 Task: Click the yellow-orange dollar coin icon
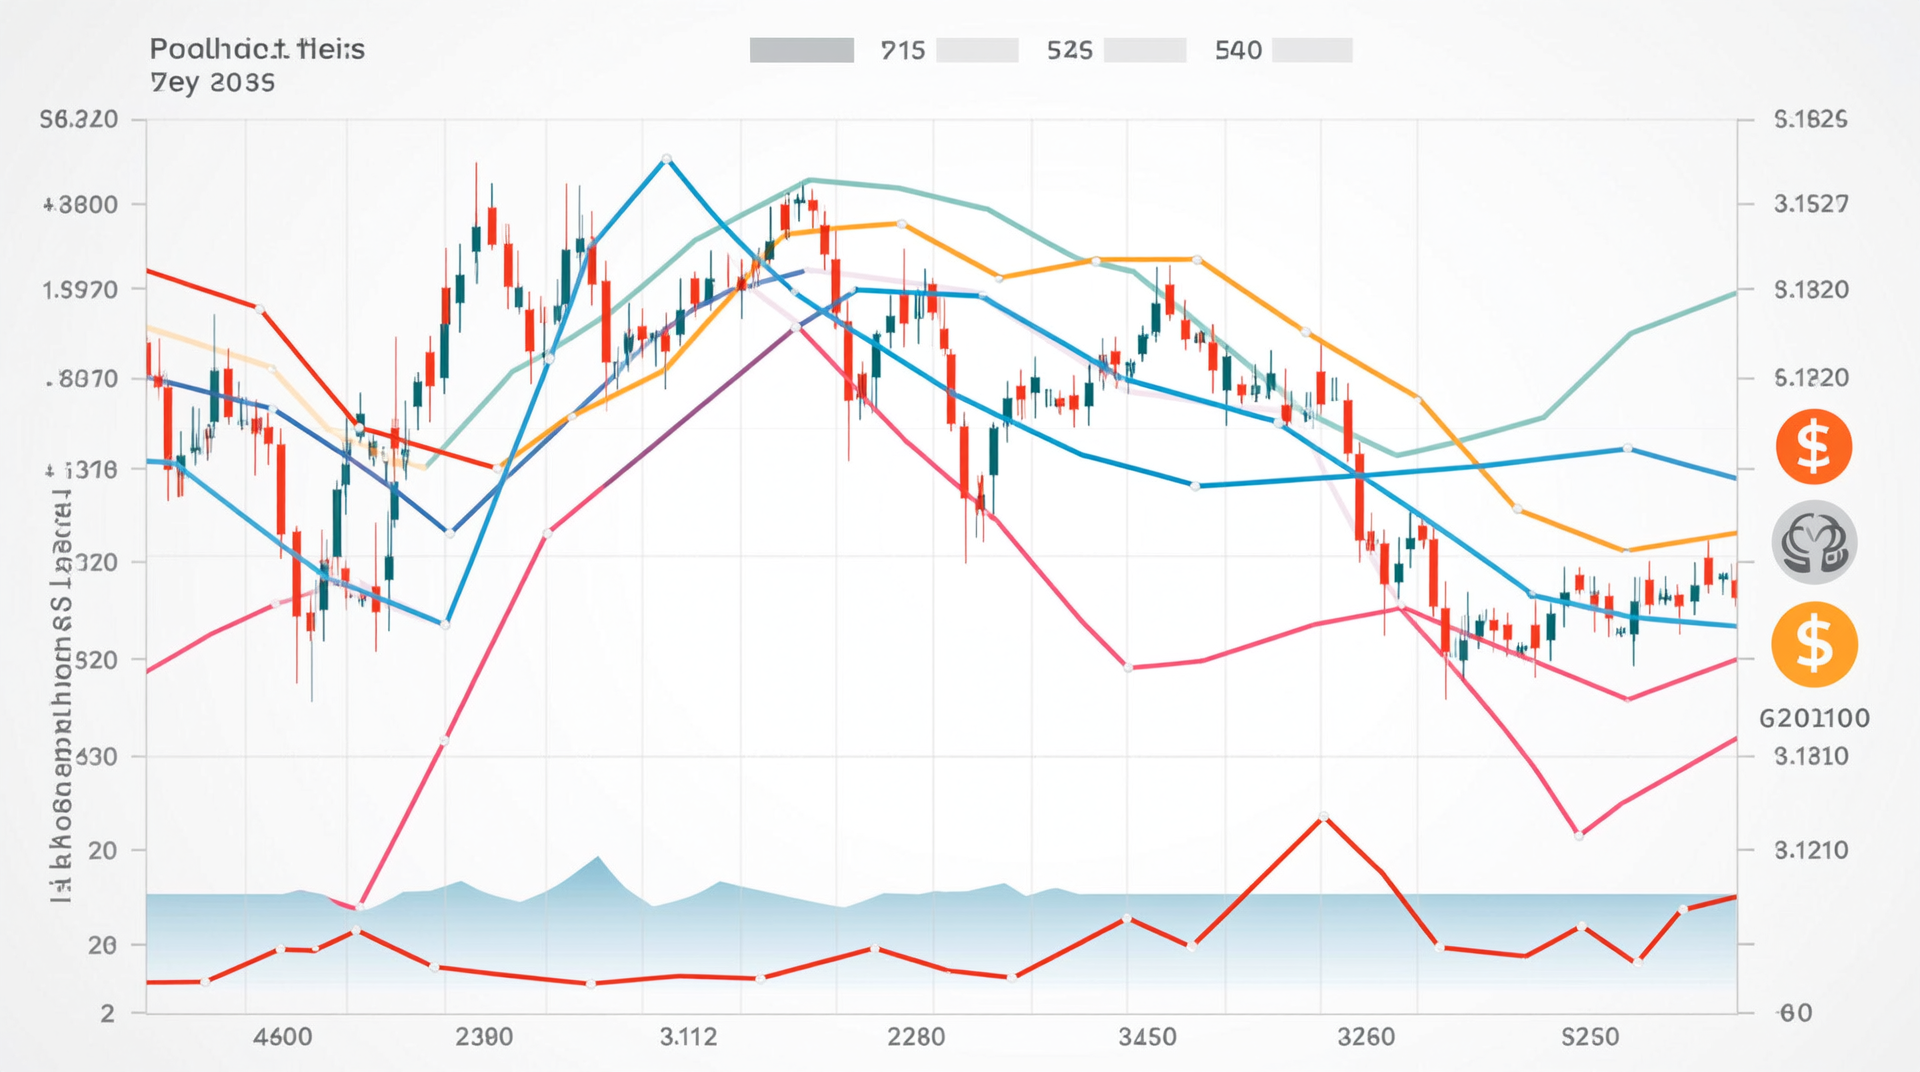pos(1814,644)
